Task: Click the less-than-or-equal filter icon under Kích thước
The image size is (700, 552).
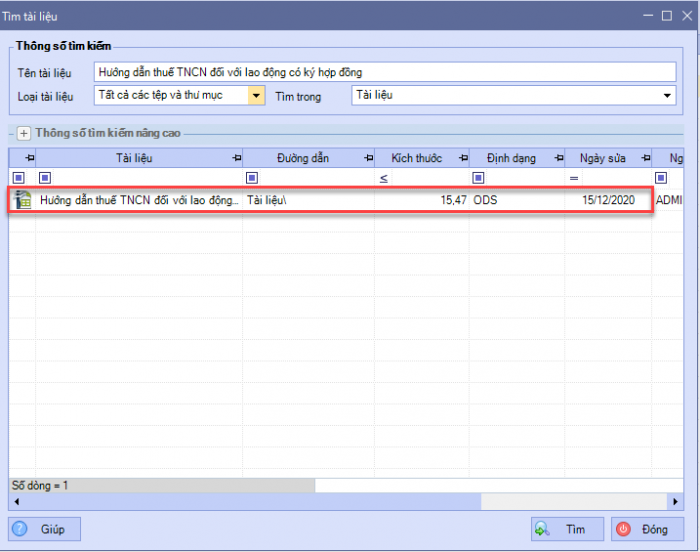Action: (x=383, y=178)
